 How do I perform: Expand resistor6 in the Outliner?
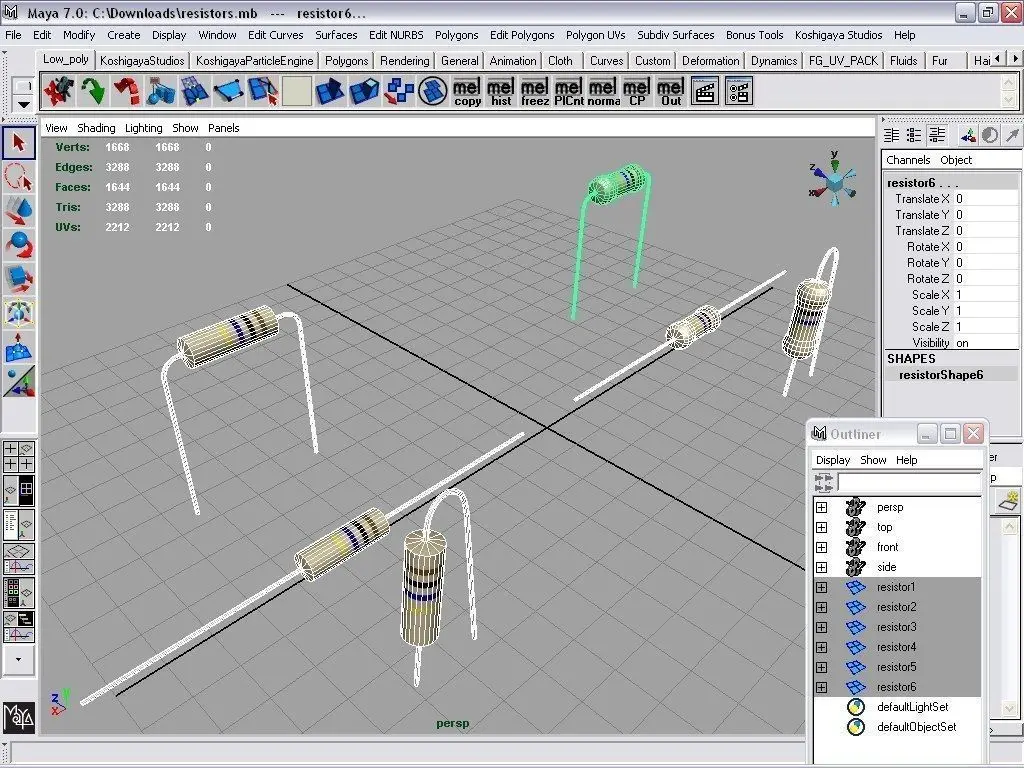(x=822, y=687)
